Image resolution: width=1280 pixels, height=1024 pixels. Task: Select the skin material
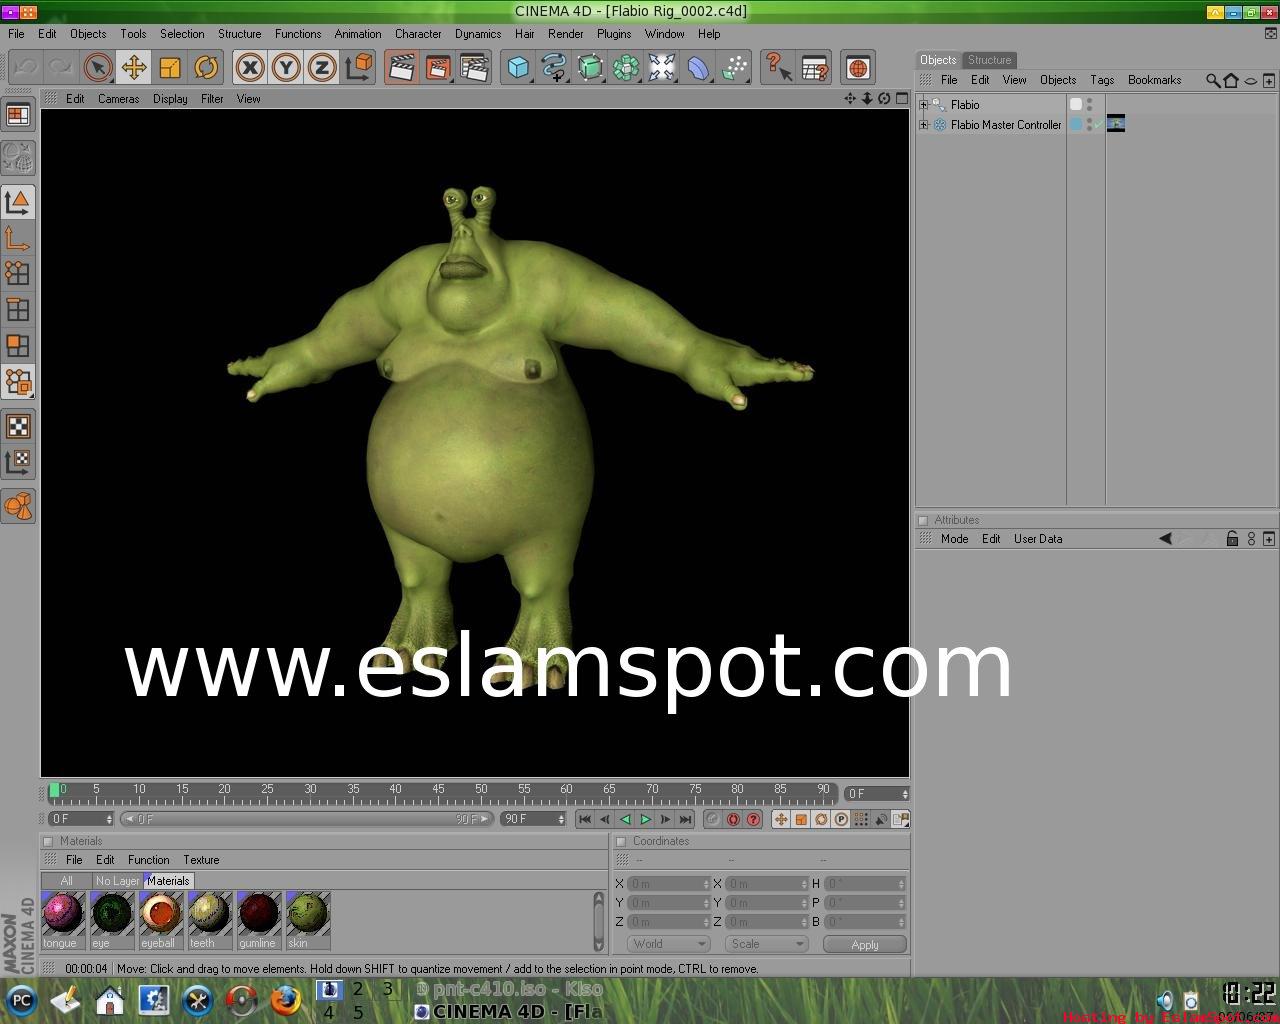[x=307, y=920]
